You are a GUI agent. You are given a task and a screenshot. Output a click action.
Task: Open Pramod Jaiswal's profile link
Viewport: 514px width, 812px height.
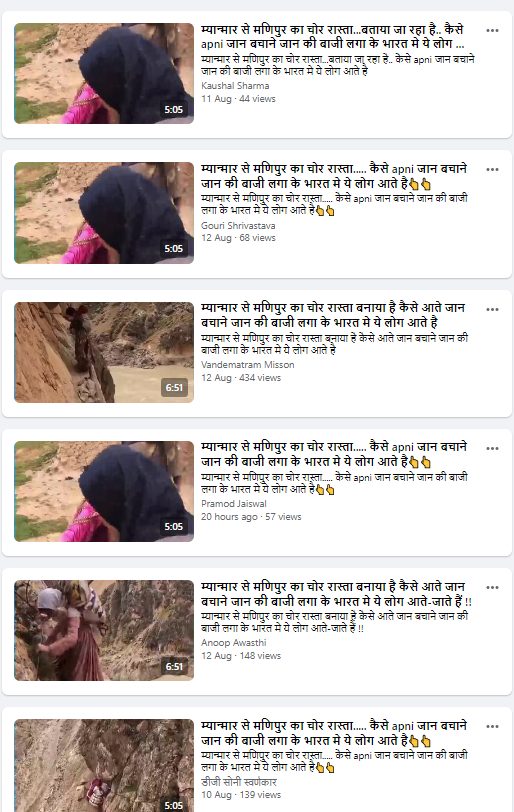[233, 503]
